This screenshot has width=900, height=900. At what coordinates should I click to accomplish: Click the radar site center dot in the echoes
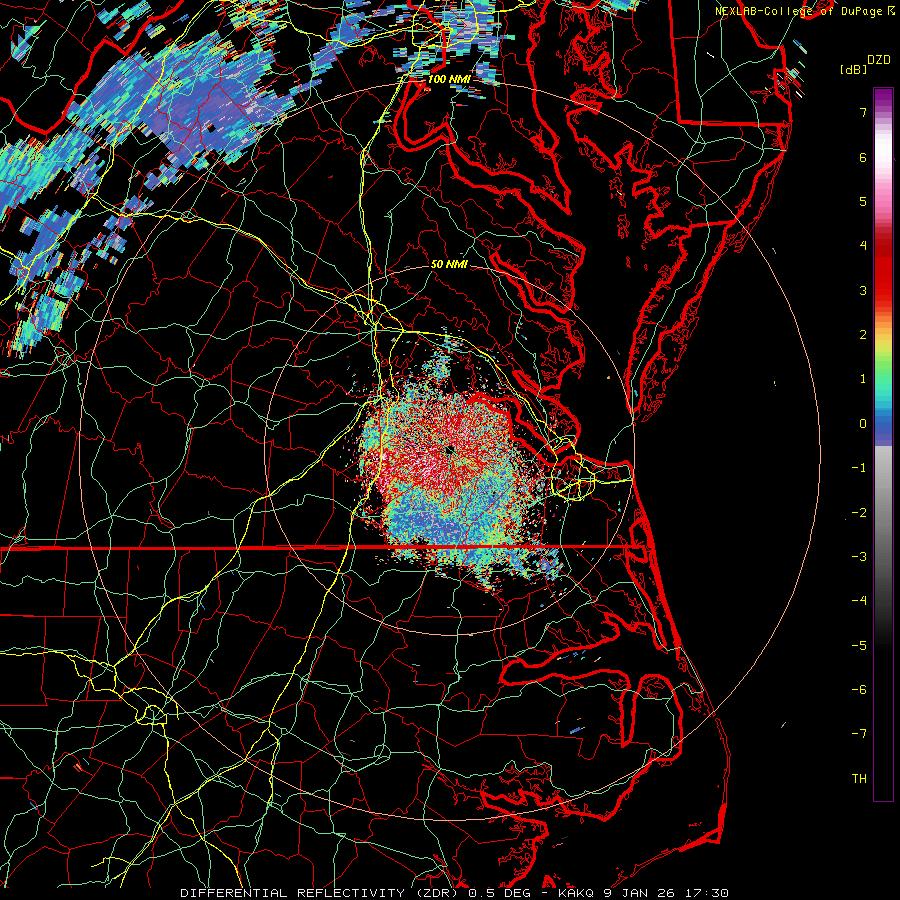(x=450, y=449)
